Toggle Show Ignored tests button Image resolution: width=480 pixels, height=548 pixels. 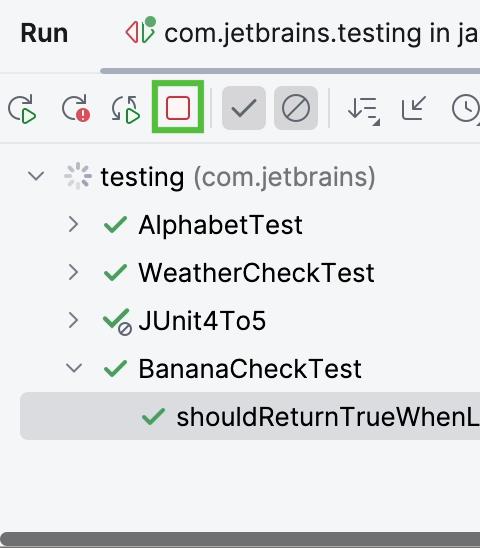click(x=296, y=108)
